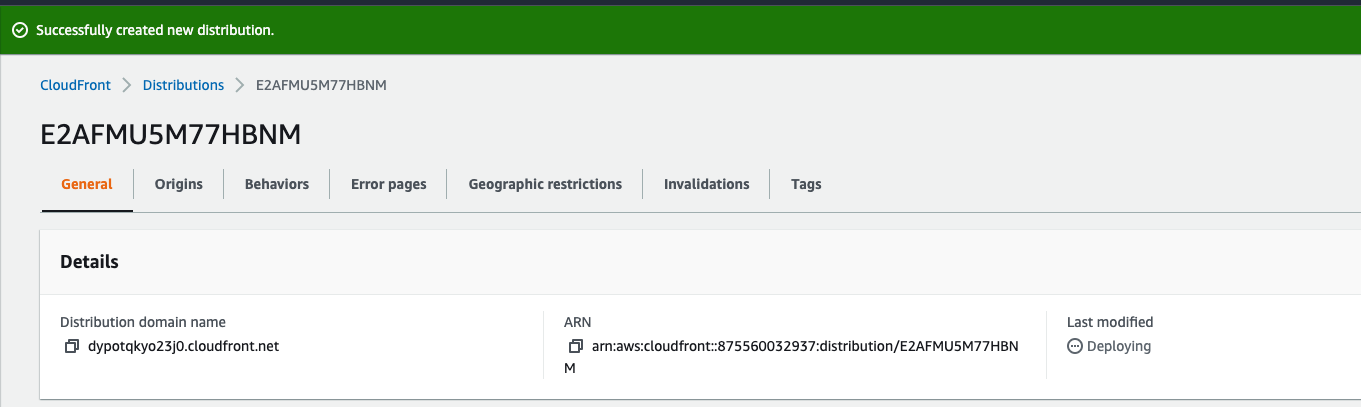Switch to the Tags tab

(x=806, y=184)
